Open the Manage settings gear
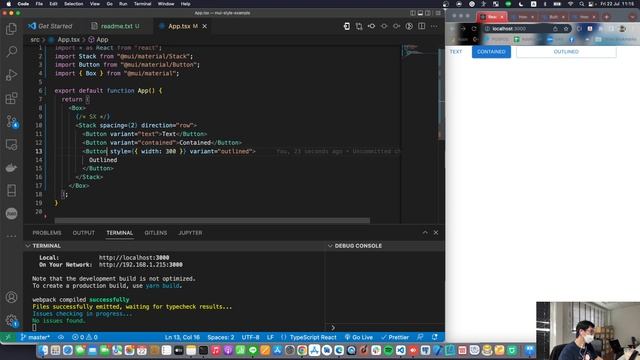The image size is (640, 360). click(x=11, y=320)
